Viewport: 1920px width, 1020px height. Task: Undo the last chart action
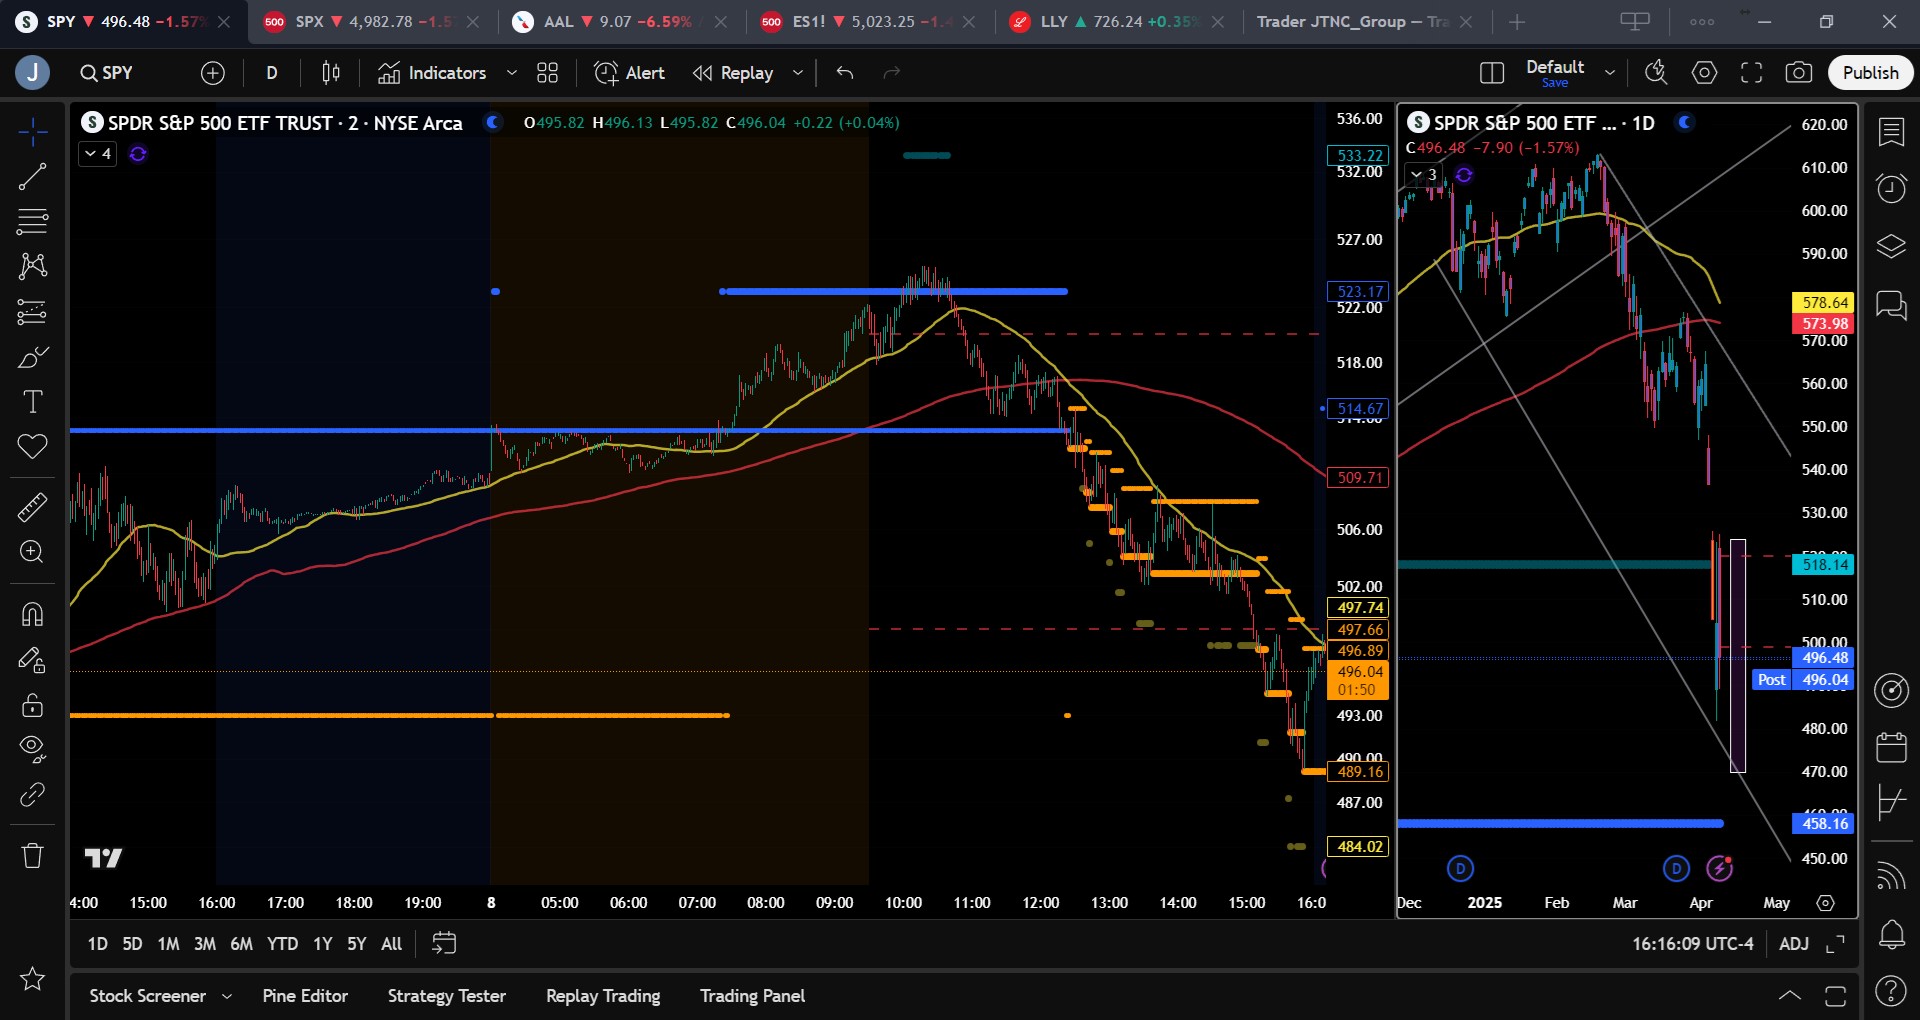845,73
